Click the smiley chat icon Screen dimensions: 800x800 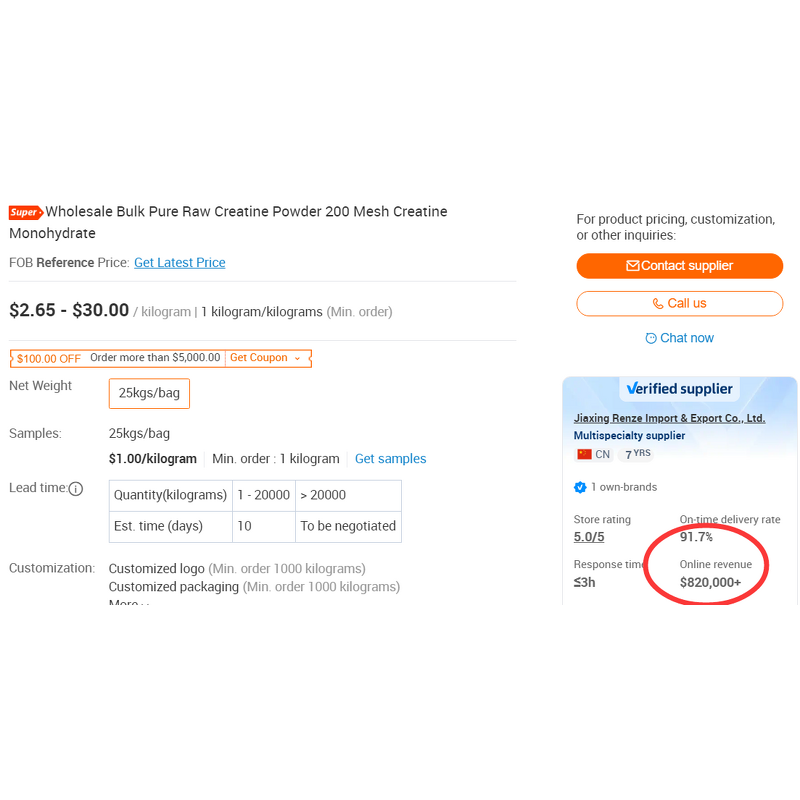pyautogui.click(x=651, y=338)
